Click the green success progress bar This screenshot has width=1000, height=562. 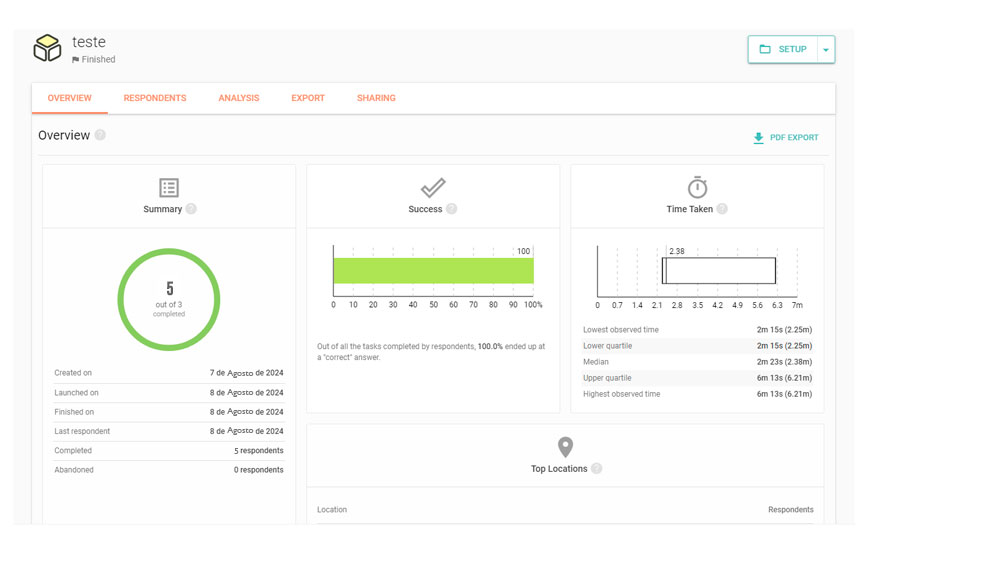tap(433, 271)
